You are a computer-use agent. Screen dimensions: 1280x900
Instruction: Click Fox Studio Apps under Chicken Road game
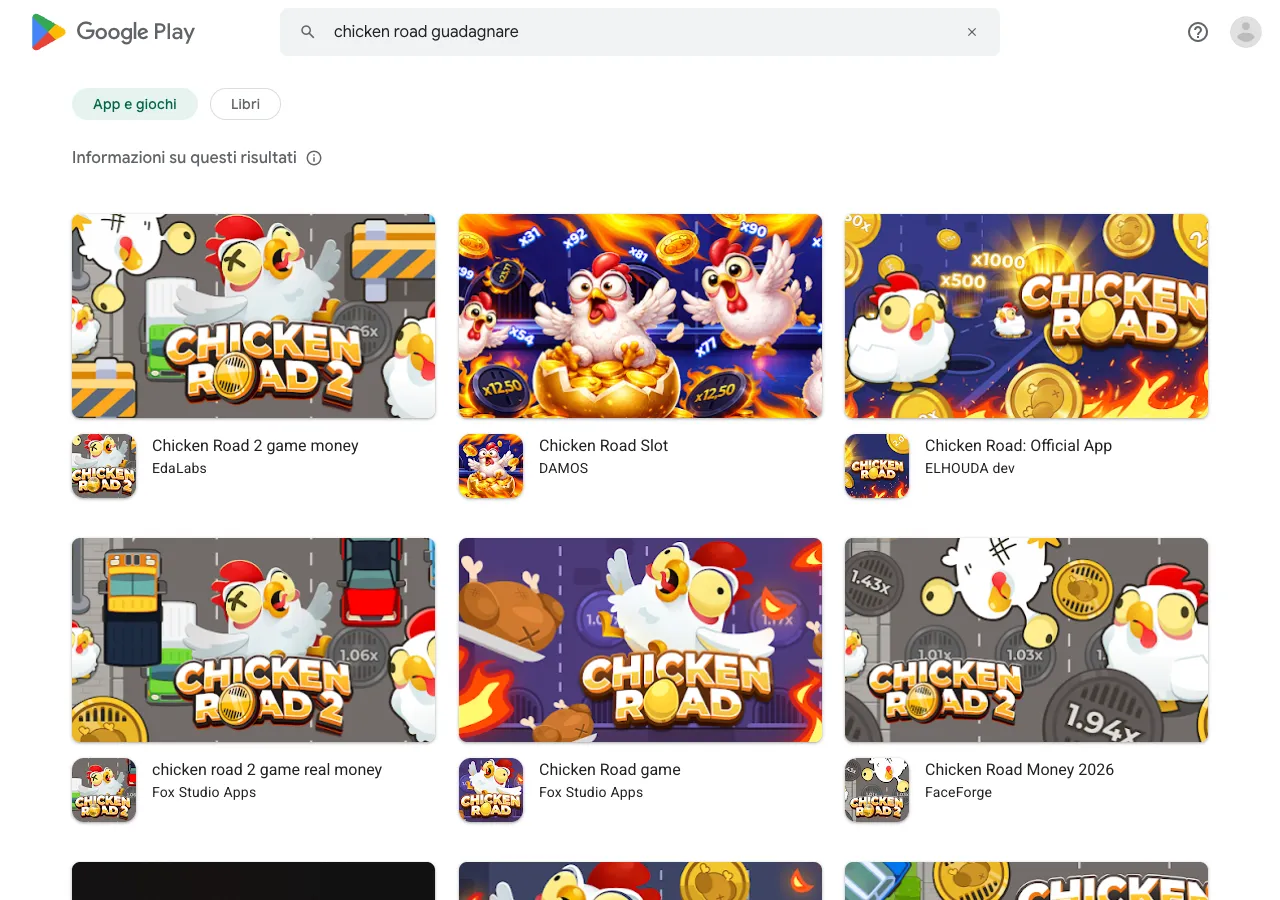pyautogui.click(x=591, y=792)
